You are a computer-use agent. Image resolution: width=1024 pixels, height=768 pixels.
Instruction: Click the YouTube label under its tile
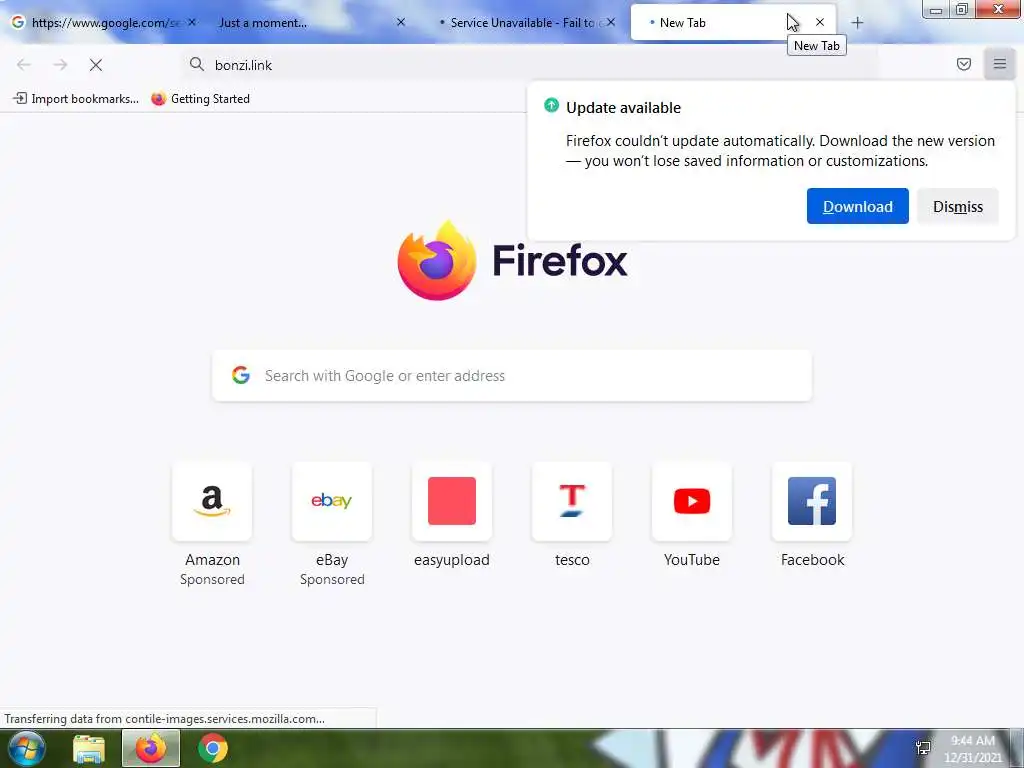point(692,560)
